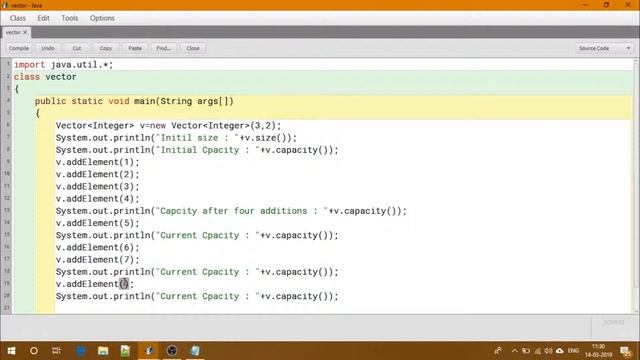Click the volume speaker icon
Viewport: 640px width, 360px height.
point(548,351)
